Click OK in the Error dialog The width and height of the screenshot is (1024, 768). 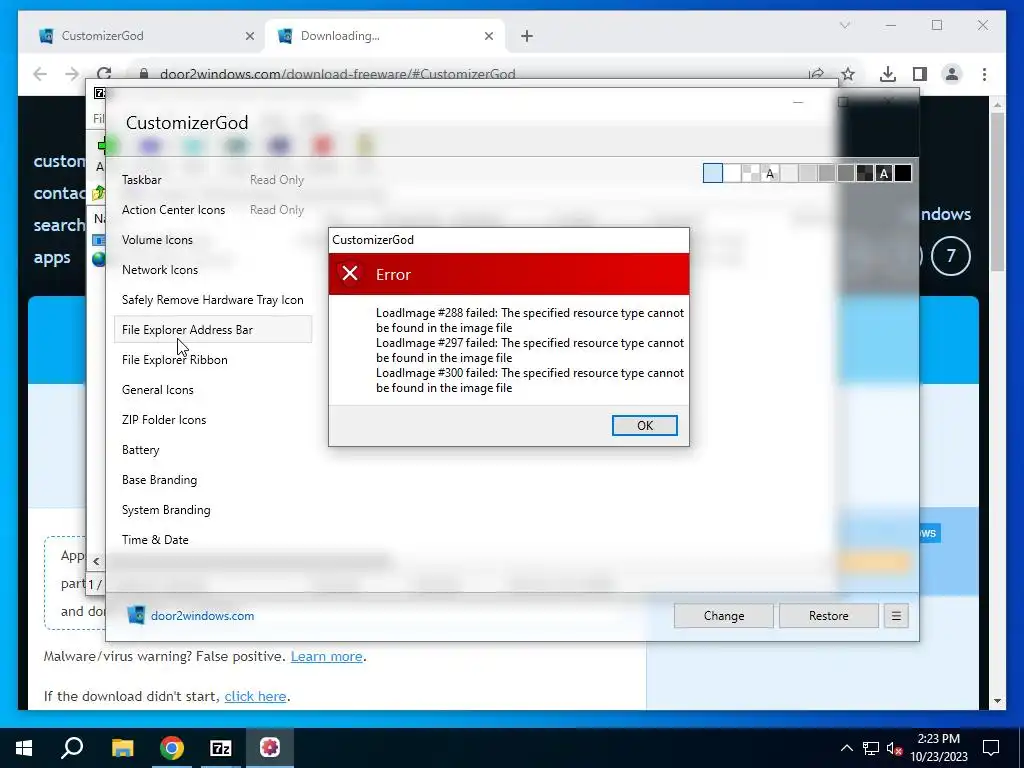click(x=645, y=425)
